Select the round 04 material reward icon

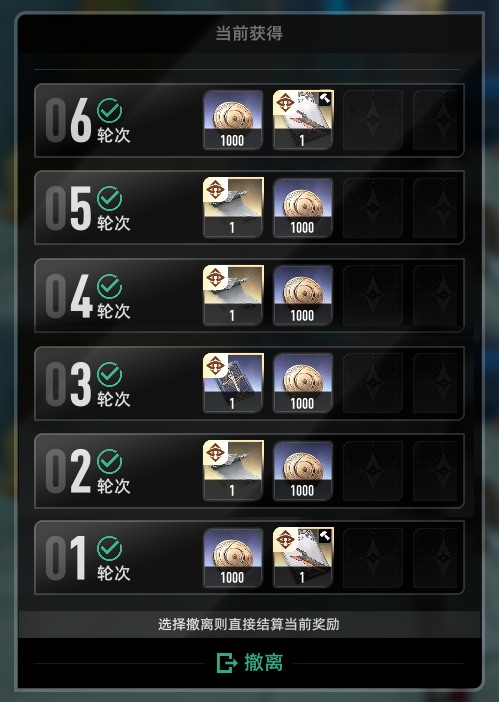pyautogui.click(x=233, y=295)
